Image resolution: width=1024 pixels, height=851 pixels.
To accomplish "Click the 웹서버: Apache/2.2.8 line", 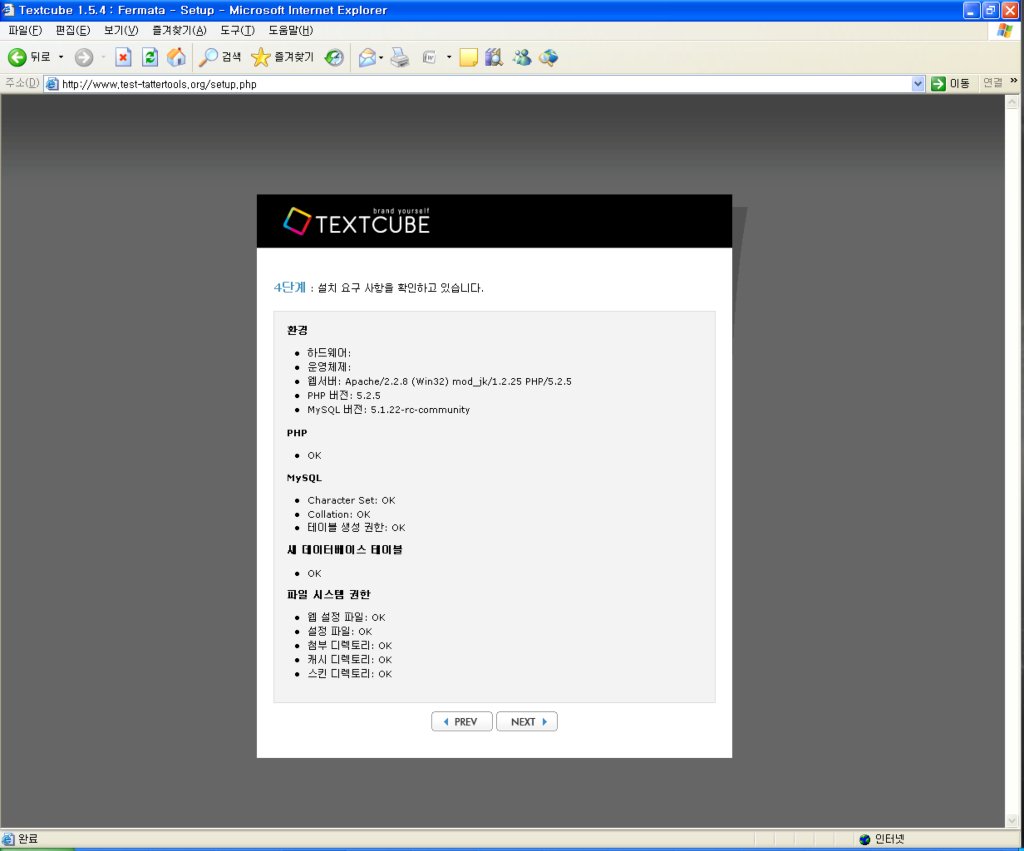I will pos(440,381).
